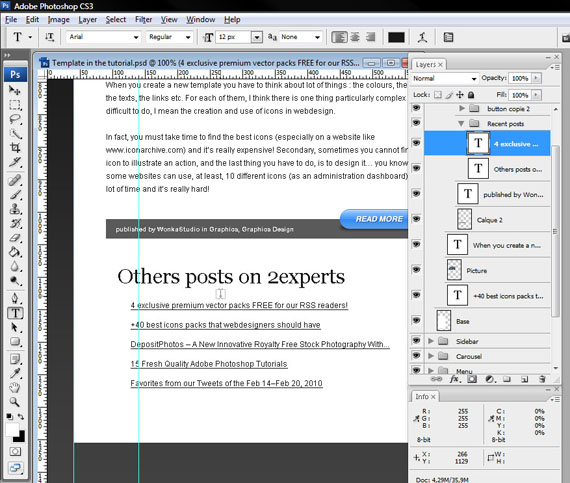Select the Hand tool
This screenshot has width=570, height=483.
pos(15,388)
